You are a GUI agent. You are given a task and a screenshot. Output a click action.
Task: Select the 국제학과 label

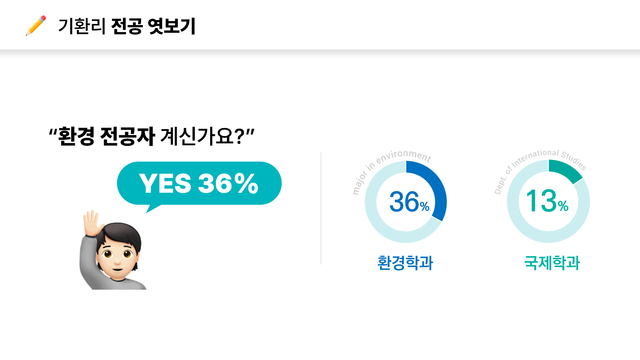pos(552,263)
